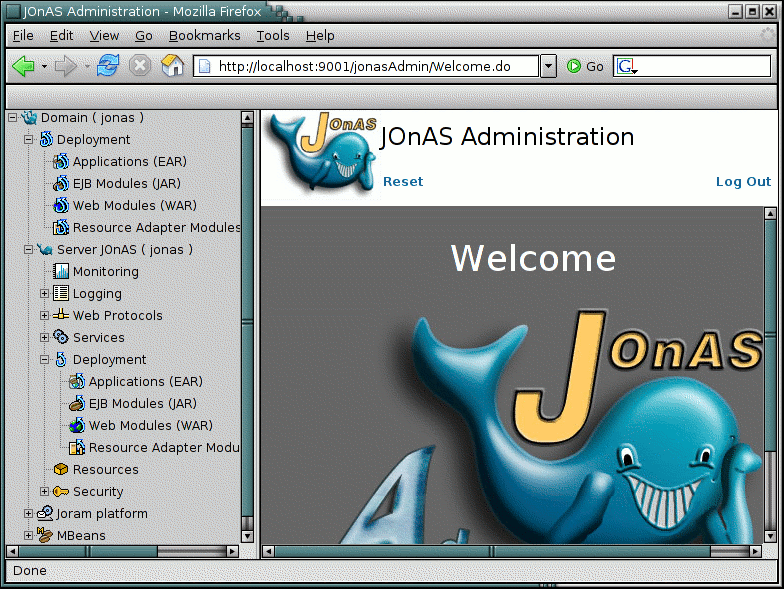Open the Tools menu
The width and height of the screenshot is (784, 589).
click(x=273, y=36)
